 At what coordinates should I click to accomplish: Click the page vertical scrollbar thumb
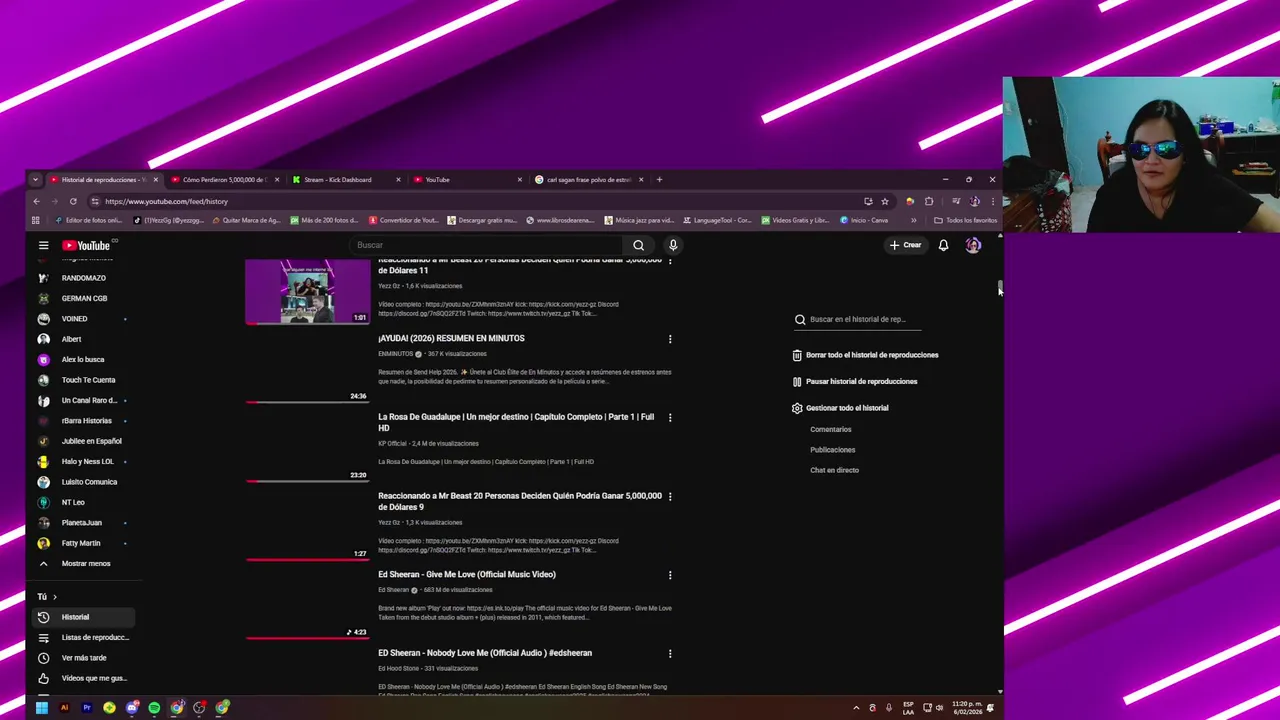[1000, 287]
